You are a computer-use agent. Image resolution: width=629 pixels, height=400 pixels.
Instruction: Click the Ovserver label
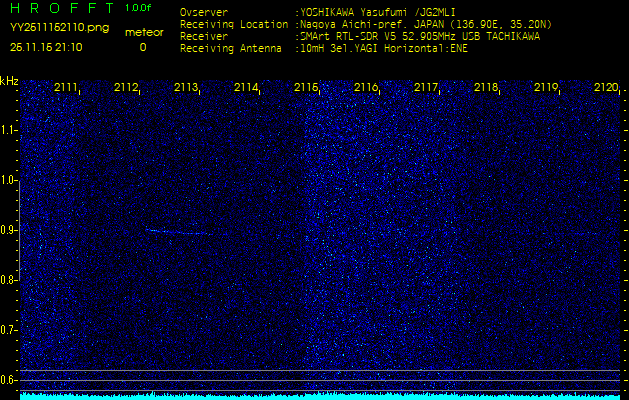204,12
